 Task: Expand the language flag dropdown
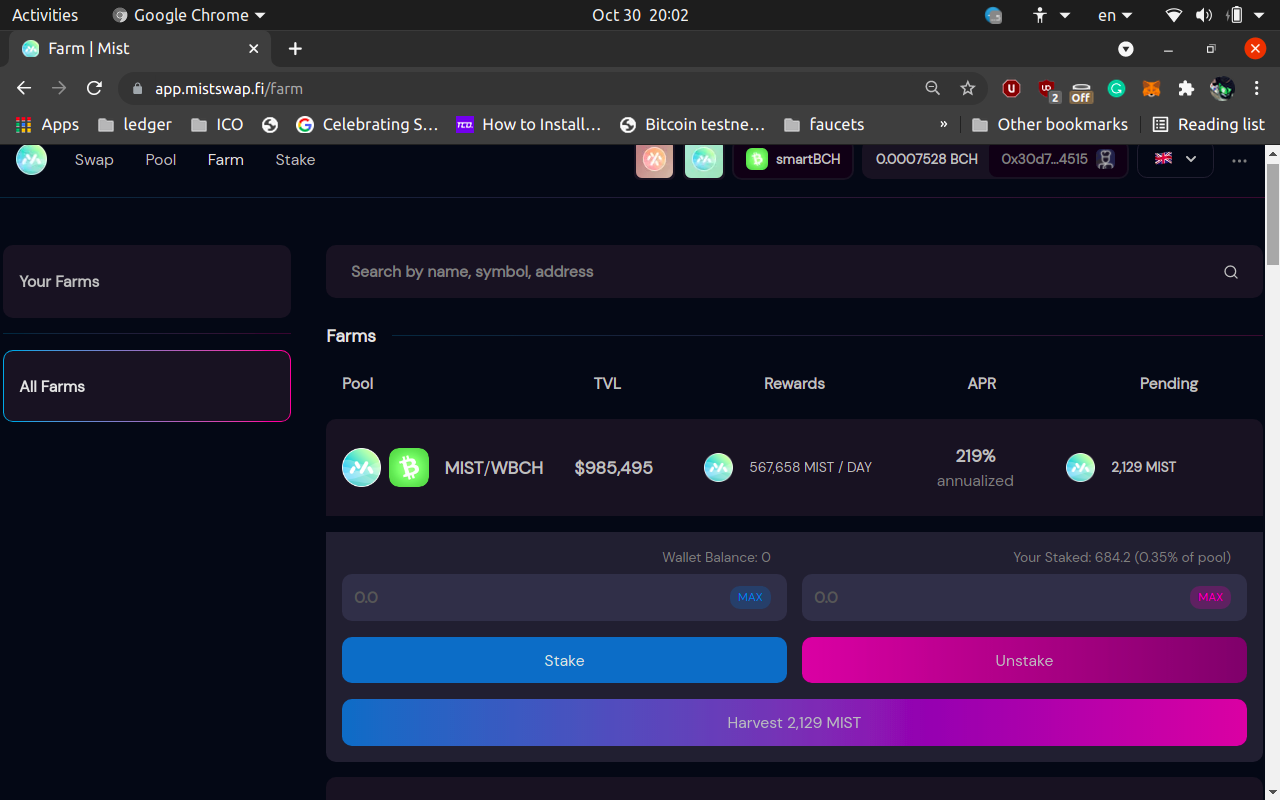pyautogui.click(x=1175, y=159)
